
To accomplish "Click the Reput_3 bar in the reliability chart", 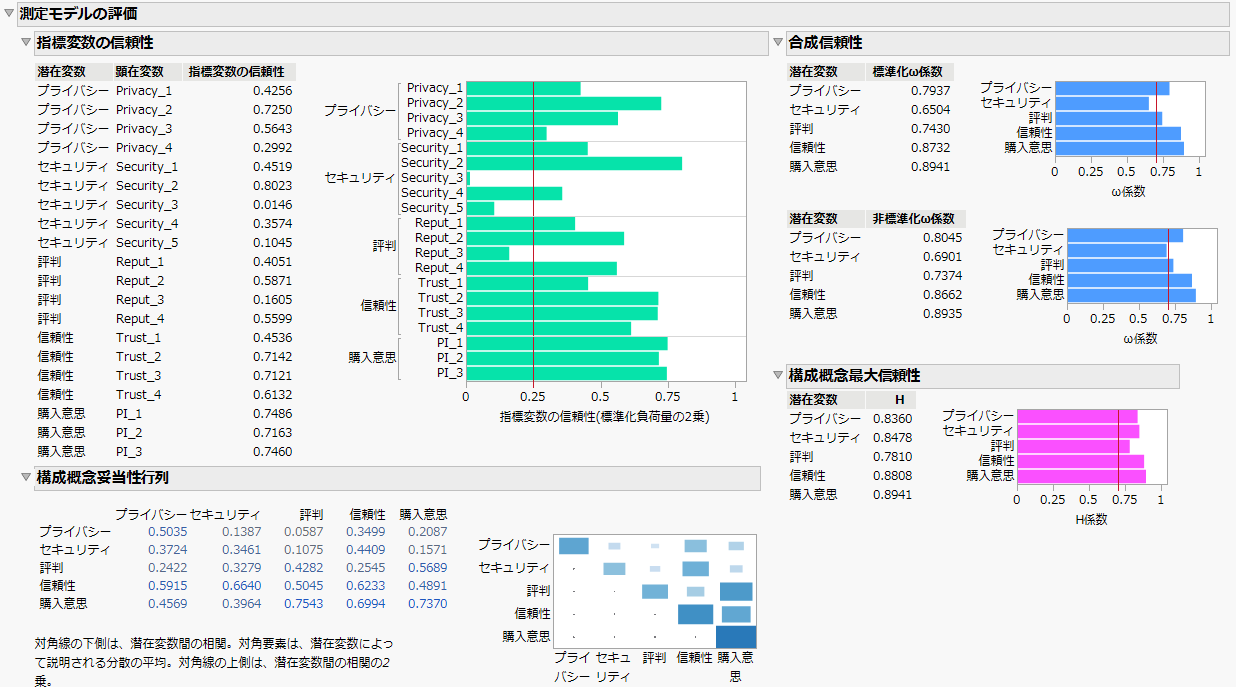I will [x=488, y=253].
